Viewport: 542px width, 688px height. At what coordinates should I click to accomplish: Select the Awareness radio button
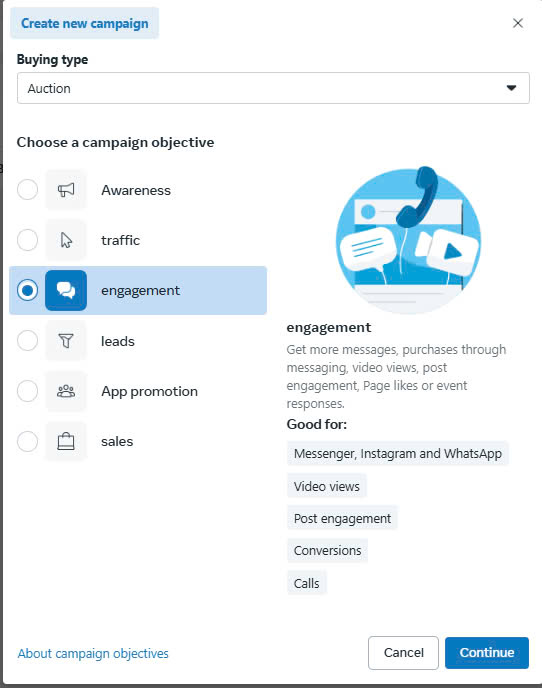27,190
